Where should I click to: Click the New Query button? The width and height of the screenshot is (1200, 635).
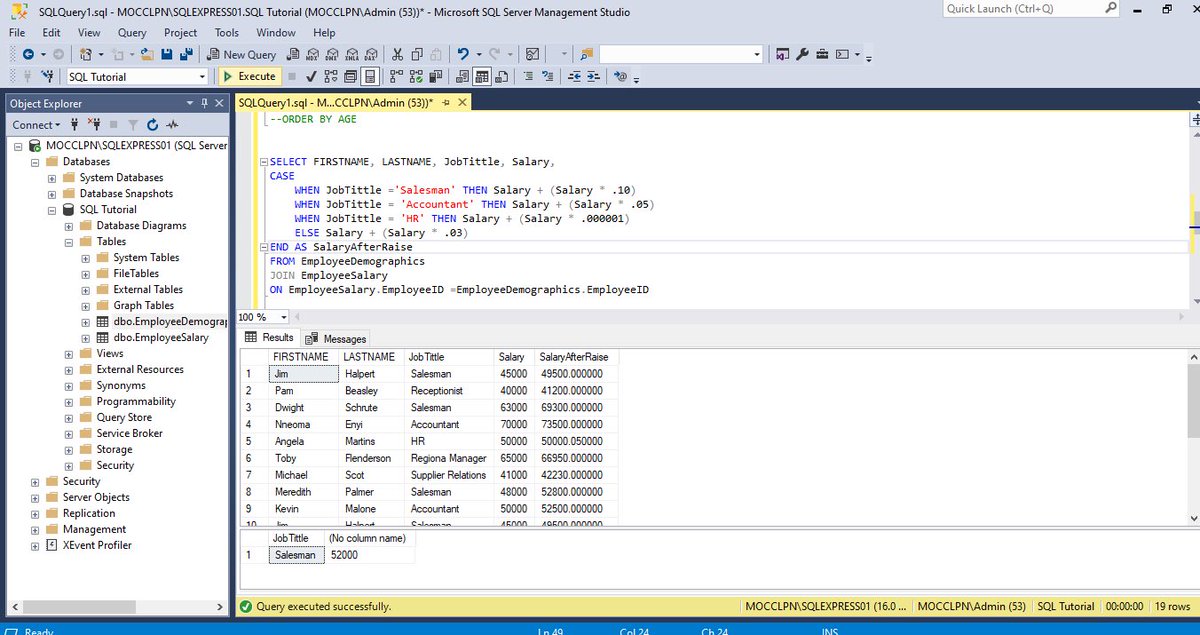click(x=243, y=54)
